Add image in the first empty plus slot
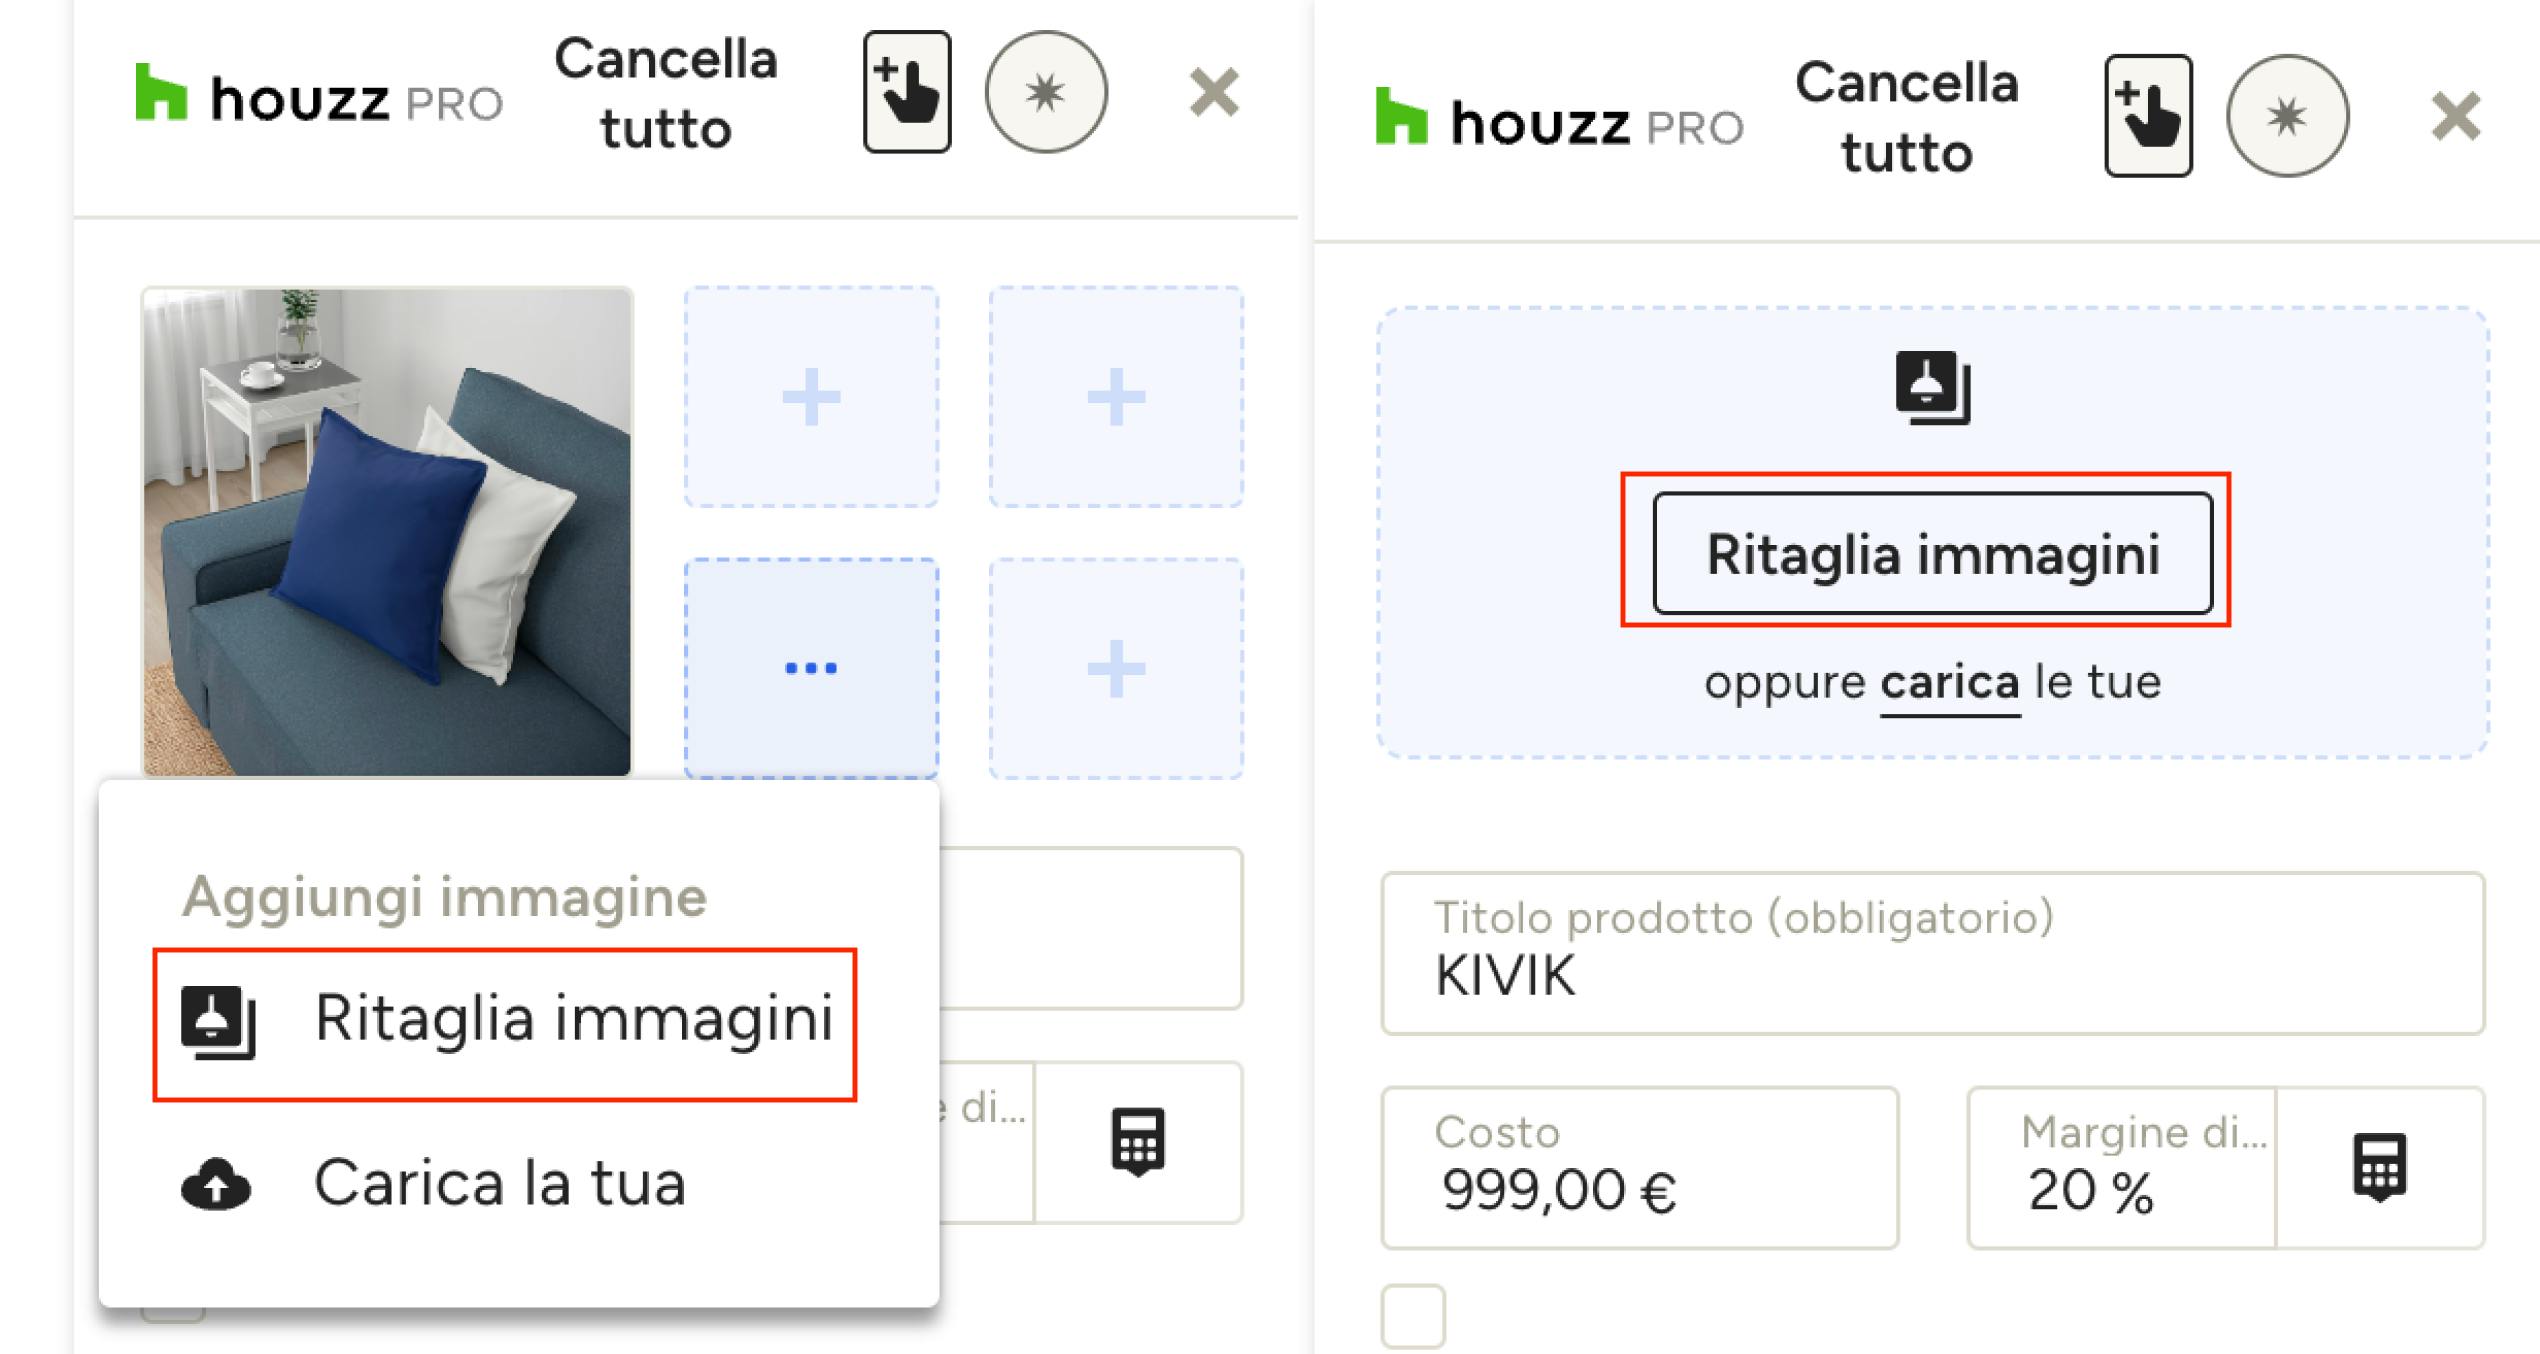Screen dimensions: 2540x1354 pos(811,397)
